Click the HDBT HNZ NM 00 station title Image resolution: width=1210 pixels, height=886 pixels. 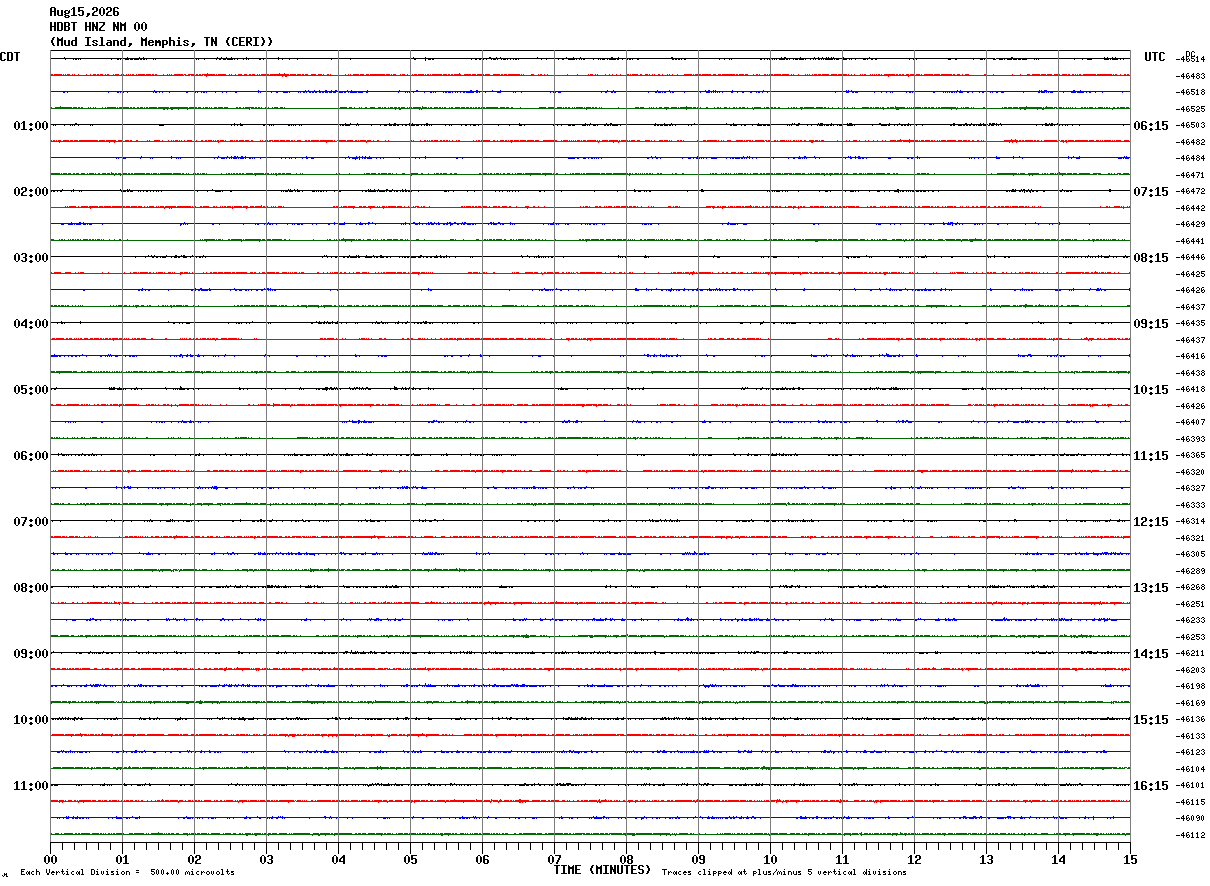pos(98,27)
